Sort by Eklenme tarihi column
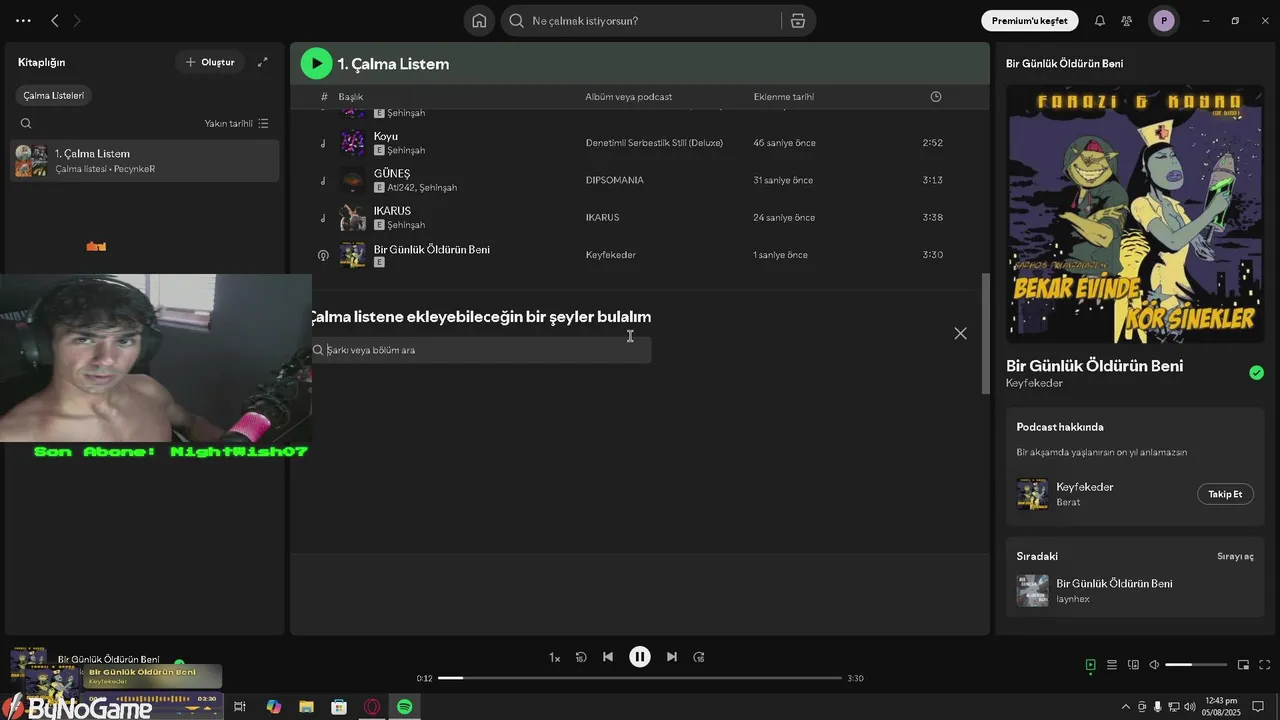Screen dimensions: 1280x720 (783, 97)
